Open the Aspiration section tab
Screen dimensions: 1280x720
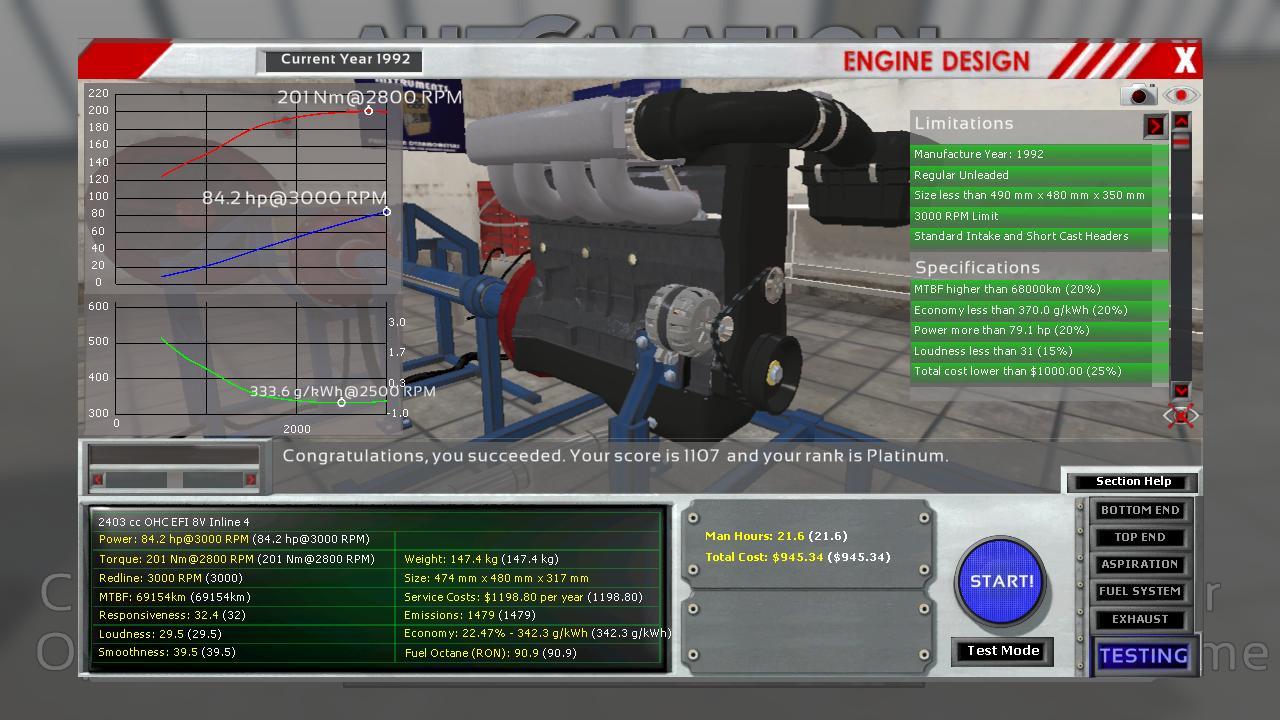(x=1140, y=564)
